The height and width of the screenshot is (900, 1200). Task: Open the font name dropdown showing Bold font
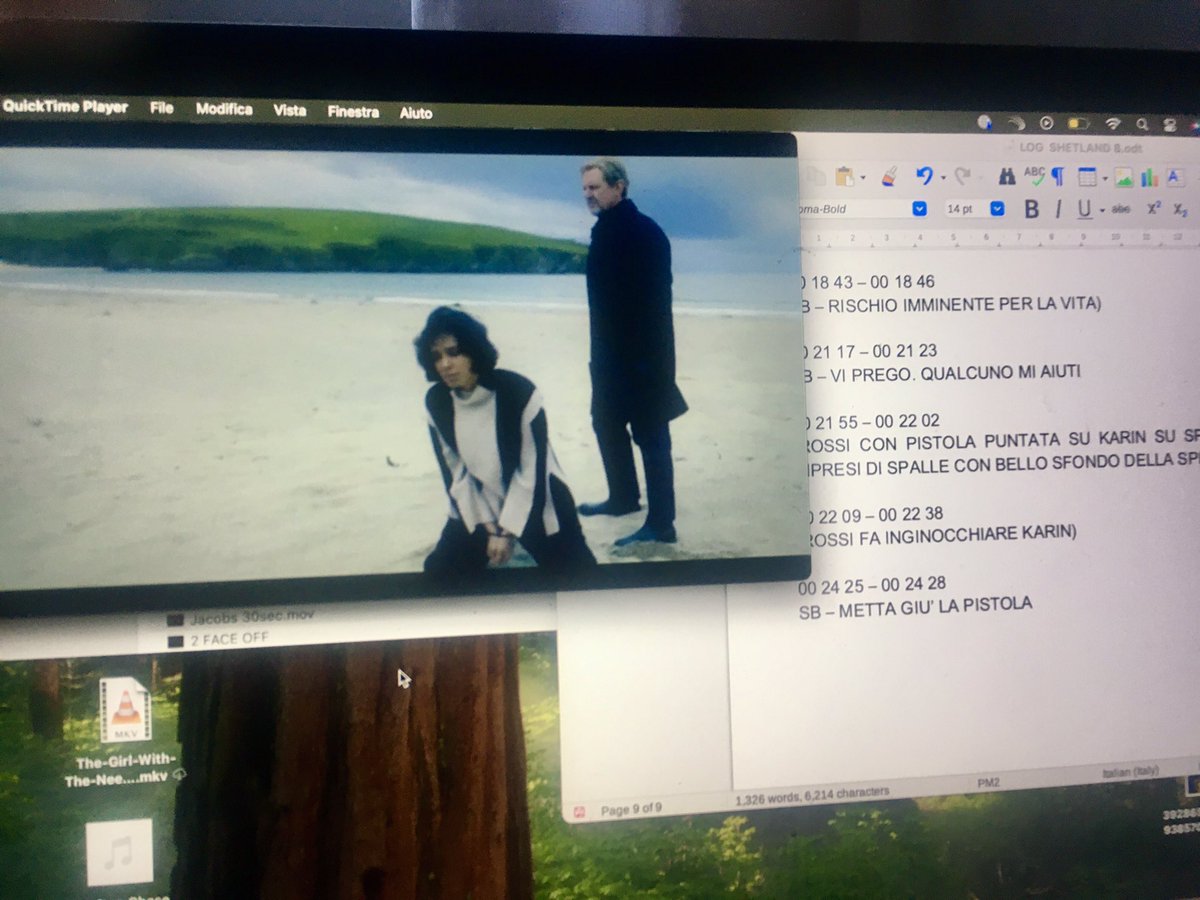(919, 208)
